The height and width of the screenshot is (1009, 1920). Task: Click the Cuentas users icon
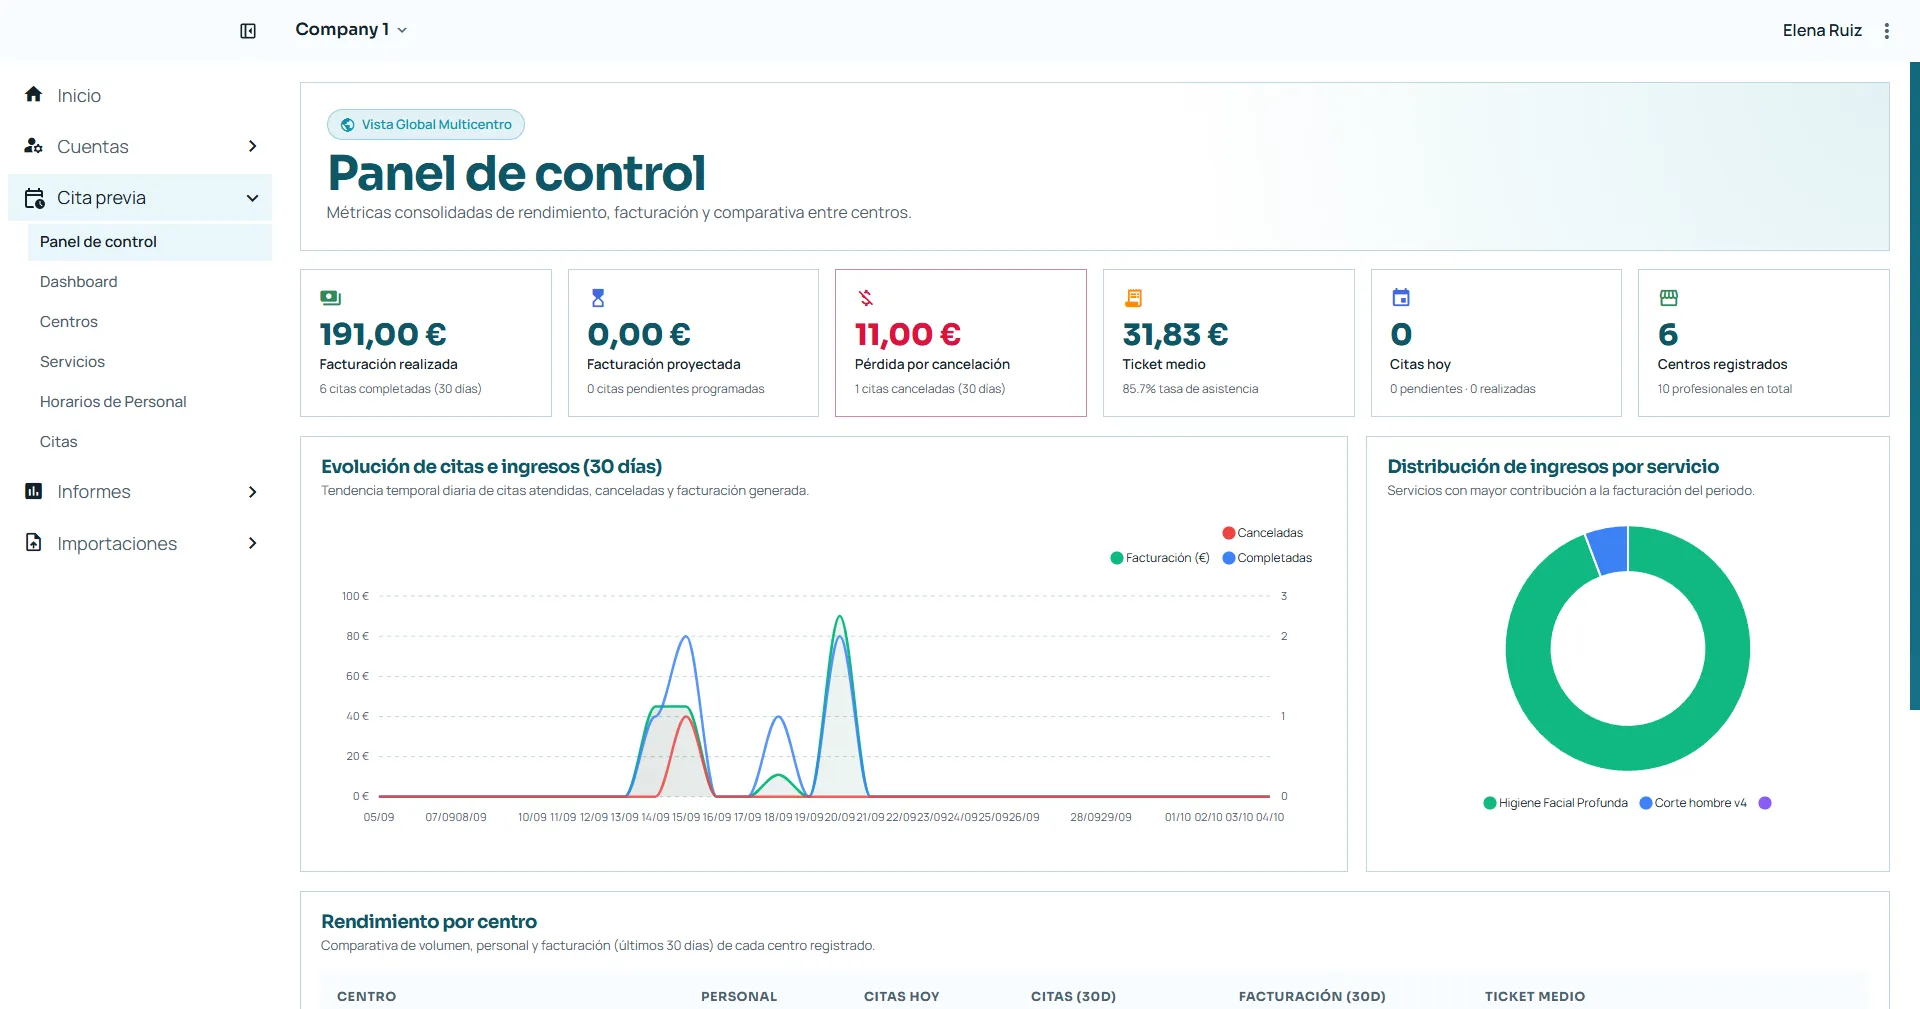(34, 146)
